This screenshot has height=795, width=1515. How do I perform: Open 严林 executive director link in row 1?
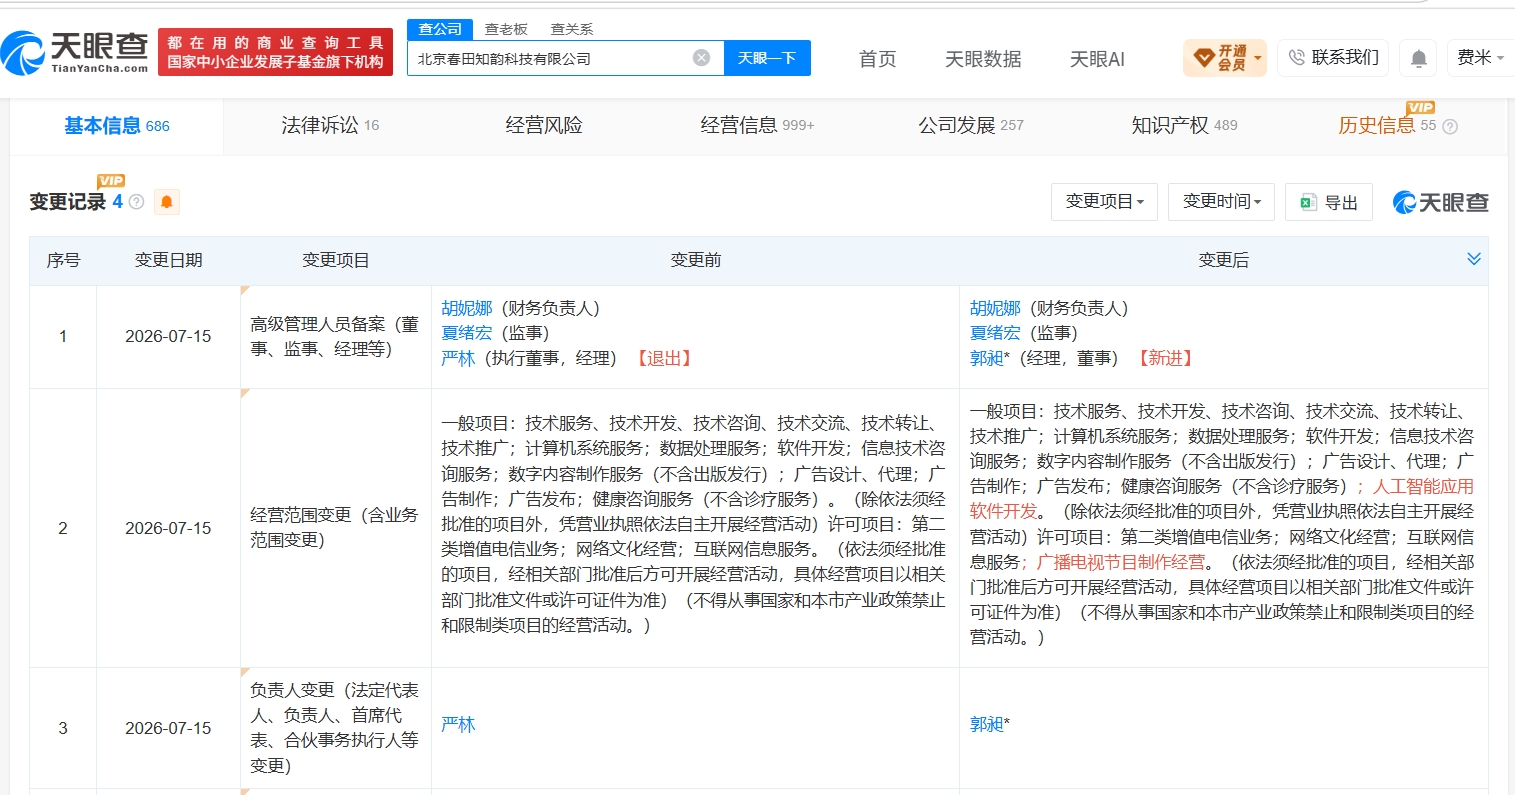point(458,358)
